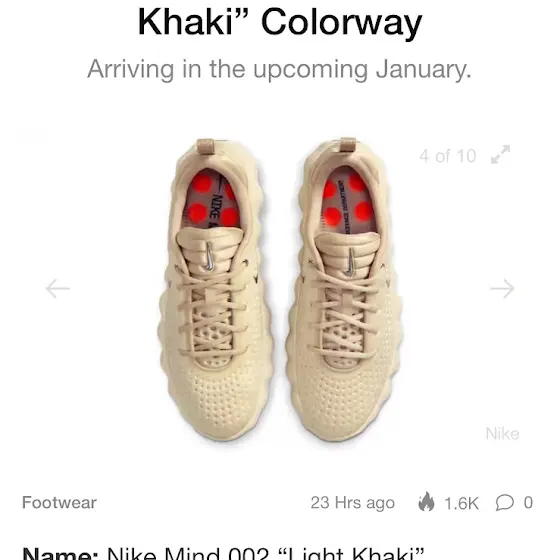The image size is (560, 560).
Task: Click the "Khaki" Colorway headline
Action: pyautogui.click(x=280, y=22)
